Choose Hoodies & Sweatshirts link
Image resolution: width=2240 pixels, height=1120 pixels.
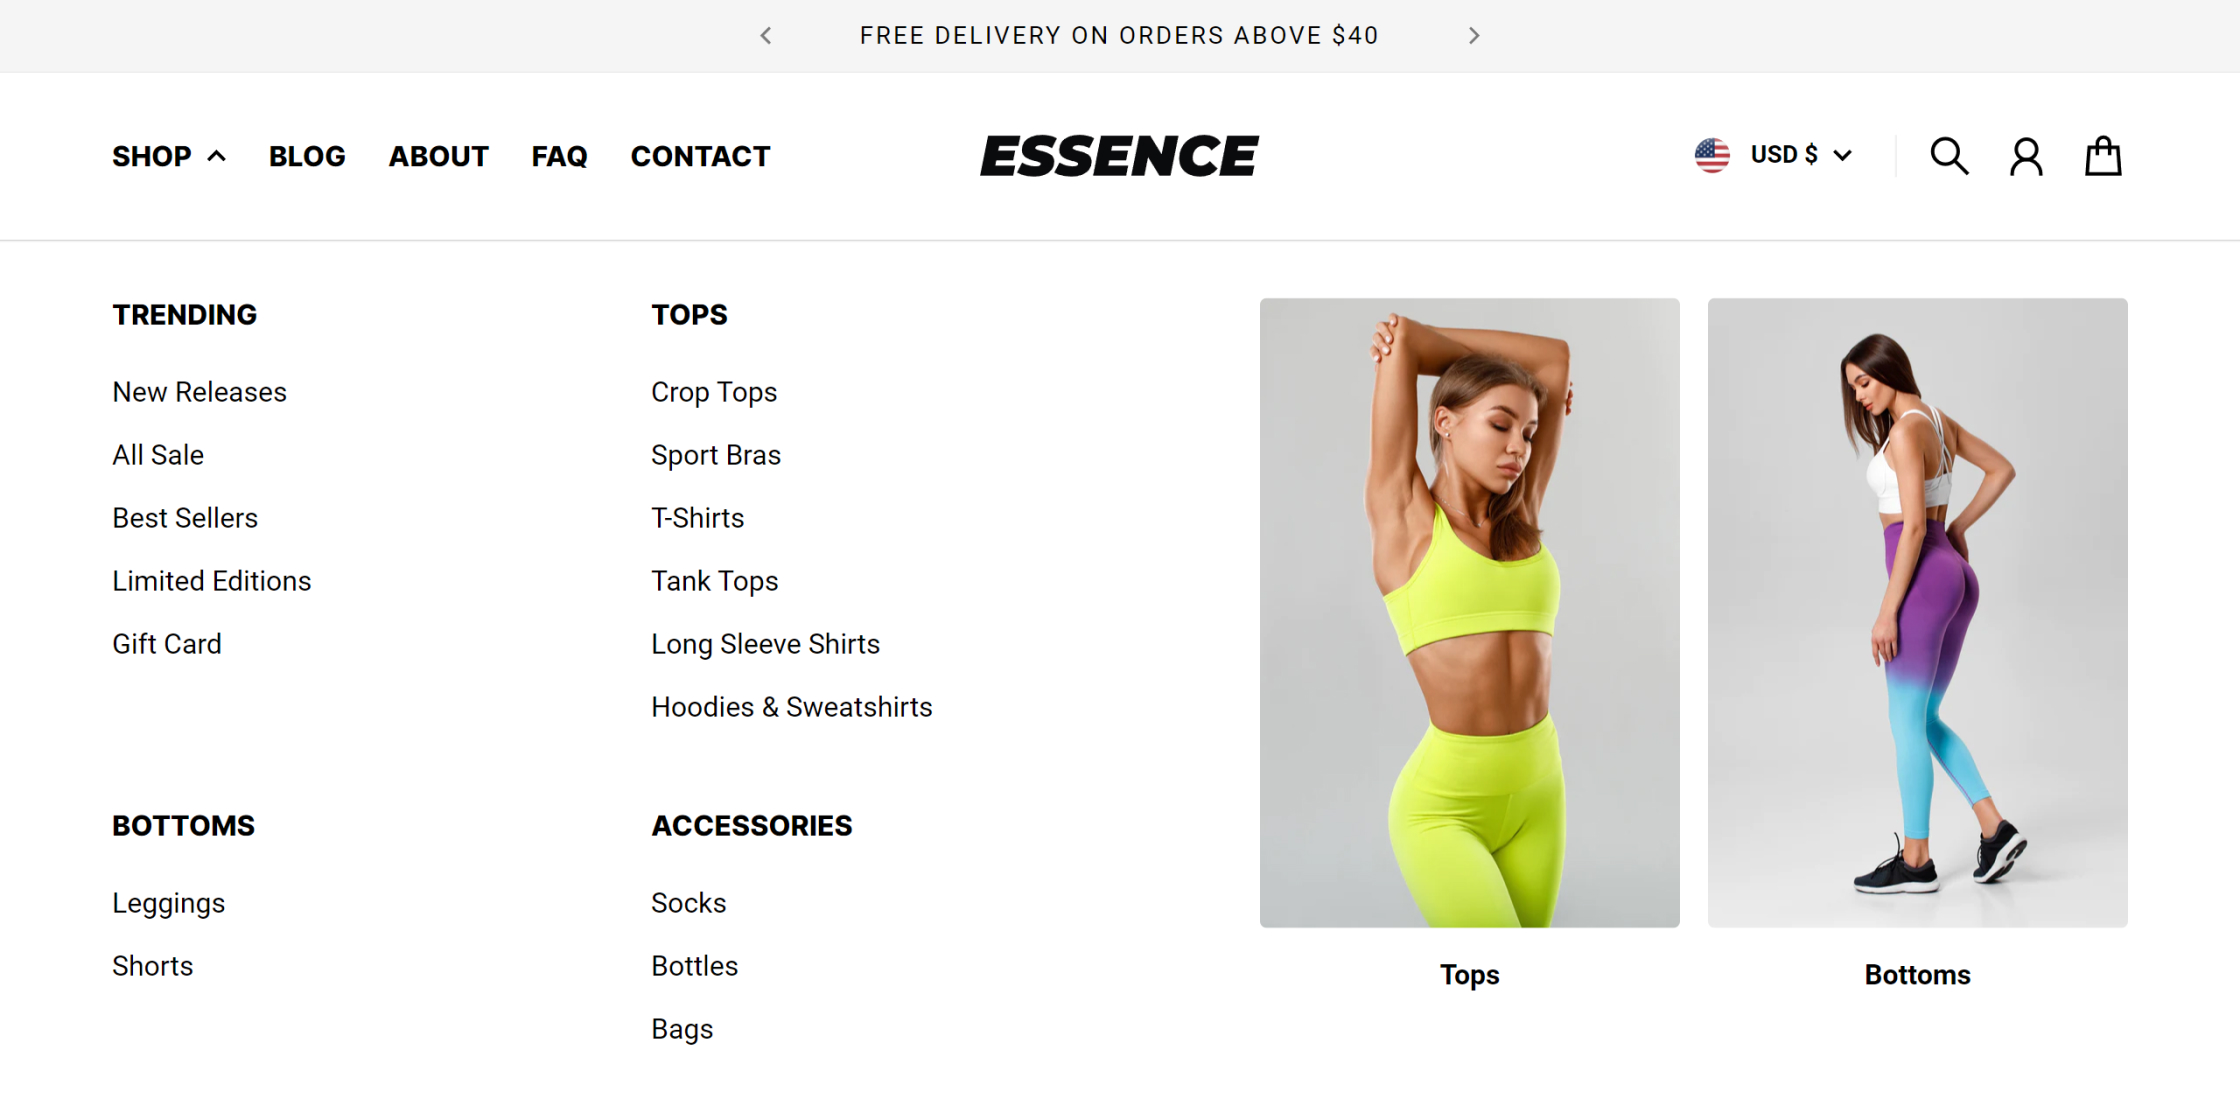coord(792,707)
